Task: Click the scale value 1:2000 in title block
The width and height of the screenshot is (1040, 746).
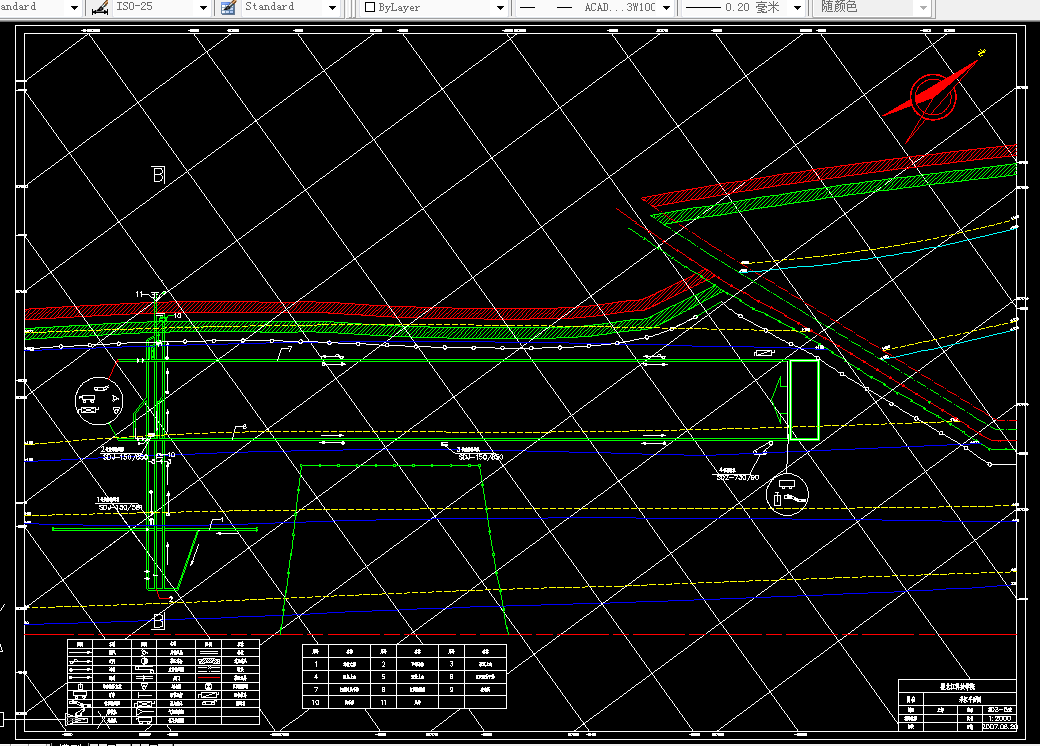Action: [x=999, y=718]
